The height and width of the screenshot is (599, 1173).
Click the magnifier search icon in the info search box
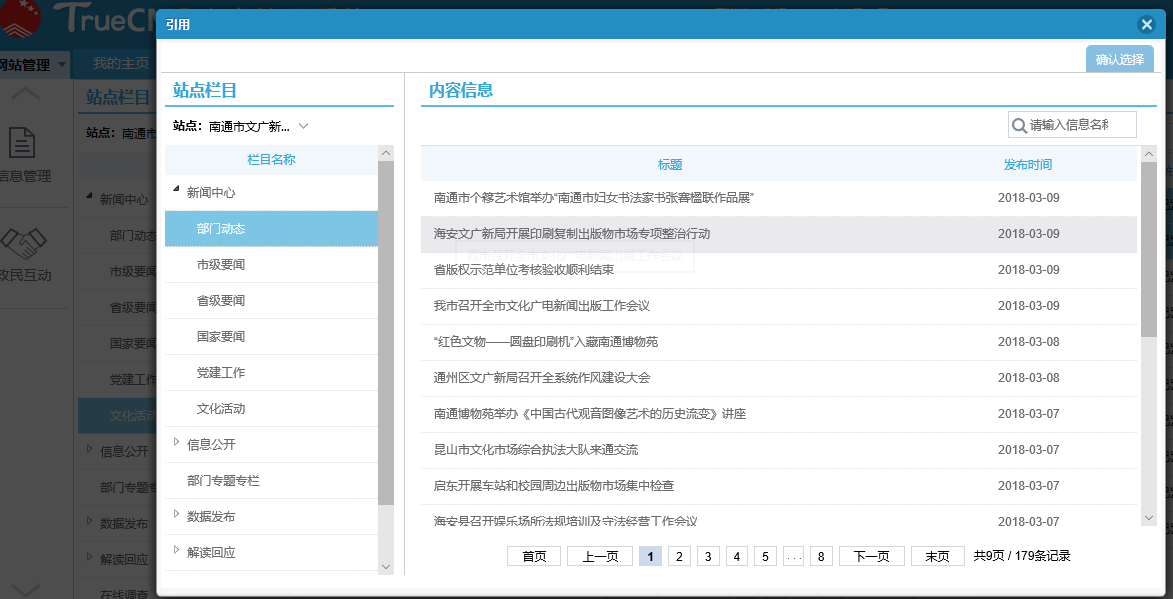(x=1018, y=125)
